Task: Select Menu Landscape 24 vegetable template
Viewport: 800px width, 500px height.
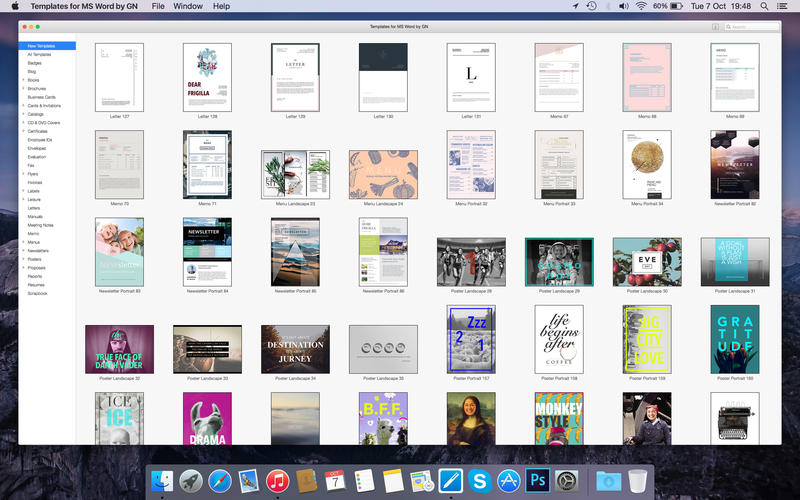Action: click(x=383, y=174)
